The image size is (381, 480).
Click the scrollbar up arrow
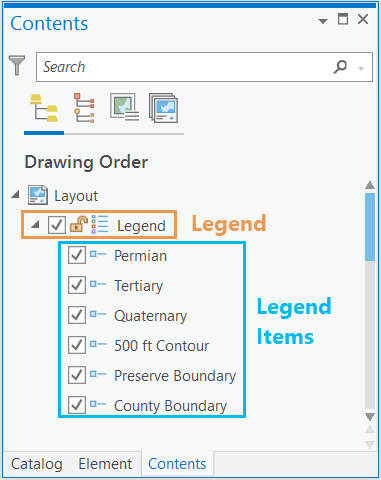[x=370, y=185]
